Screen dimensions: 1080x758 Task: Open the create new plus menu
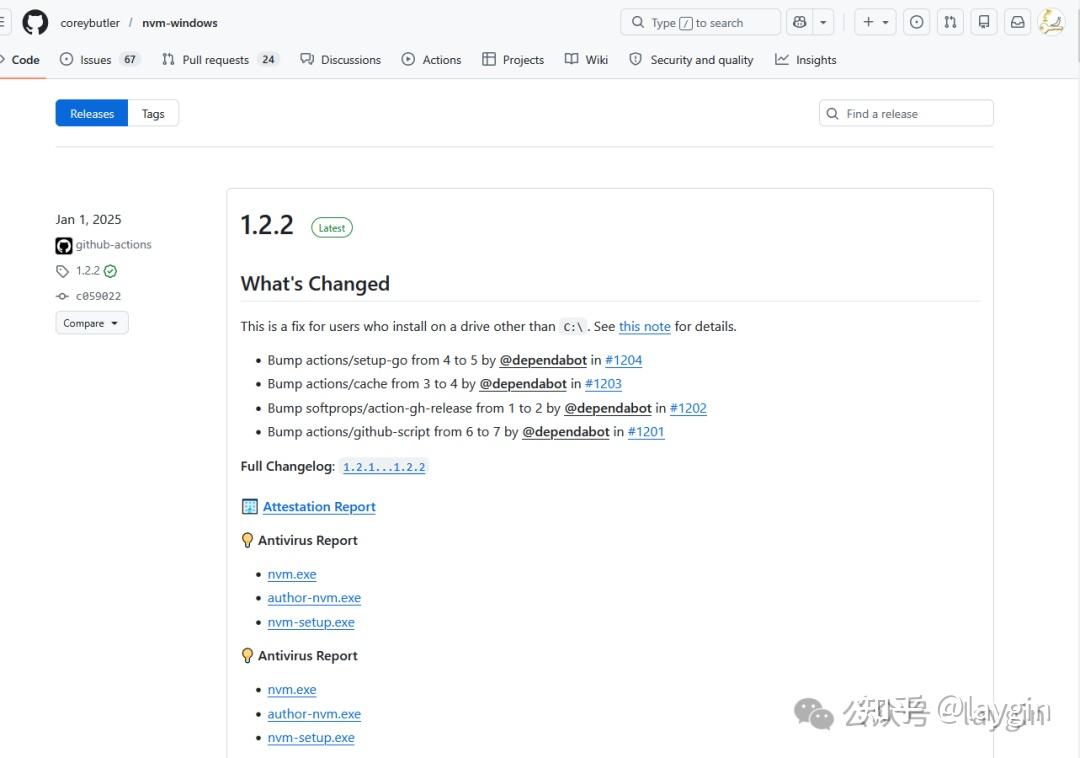(x=875, y=22)
